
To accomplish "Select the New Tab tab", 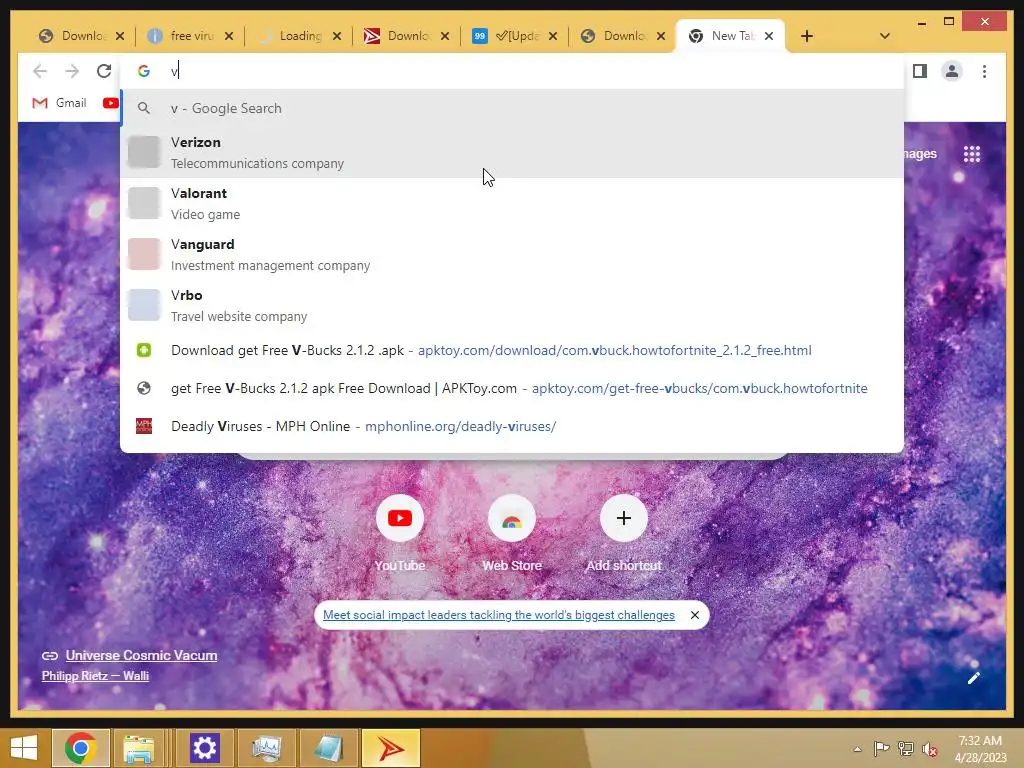I will 731,36.
